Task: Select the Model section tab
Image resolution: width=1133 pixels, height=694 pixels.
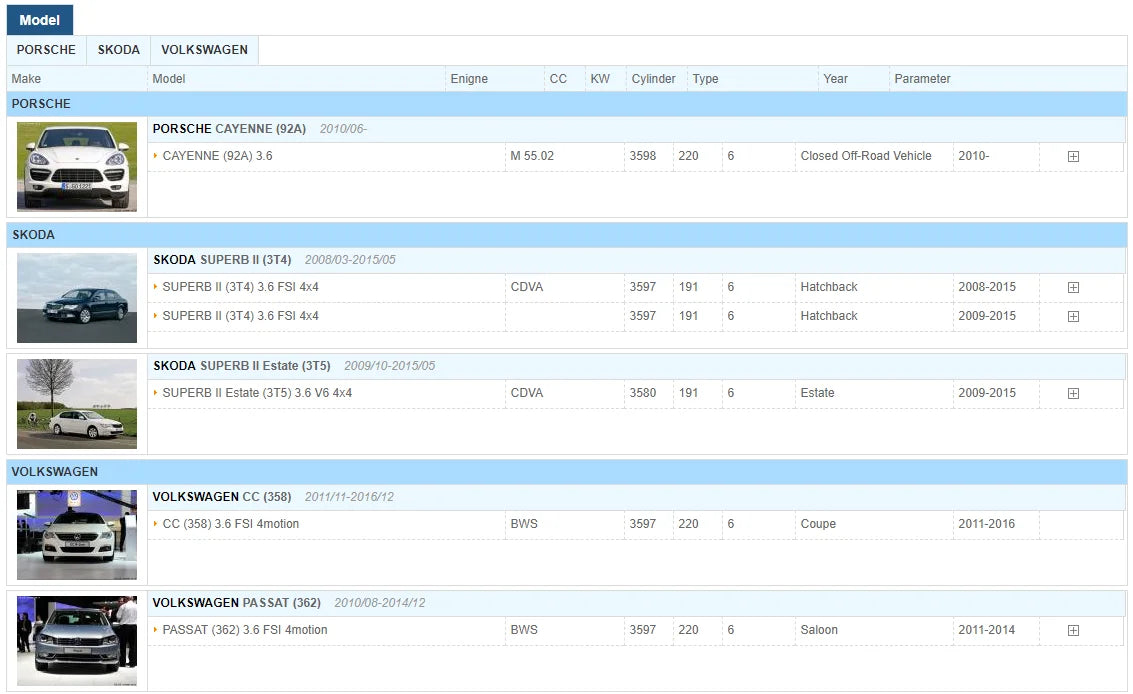Action: [x=40, y=20]
